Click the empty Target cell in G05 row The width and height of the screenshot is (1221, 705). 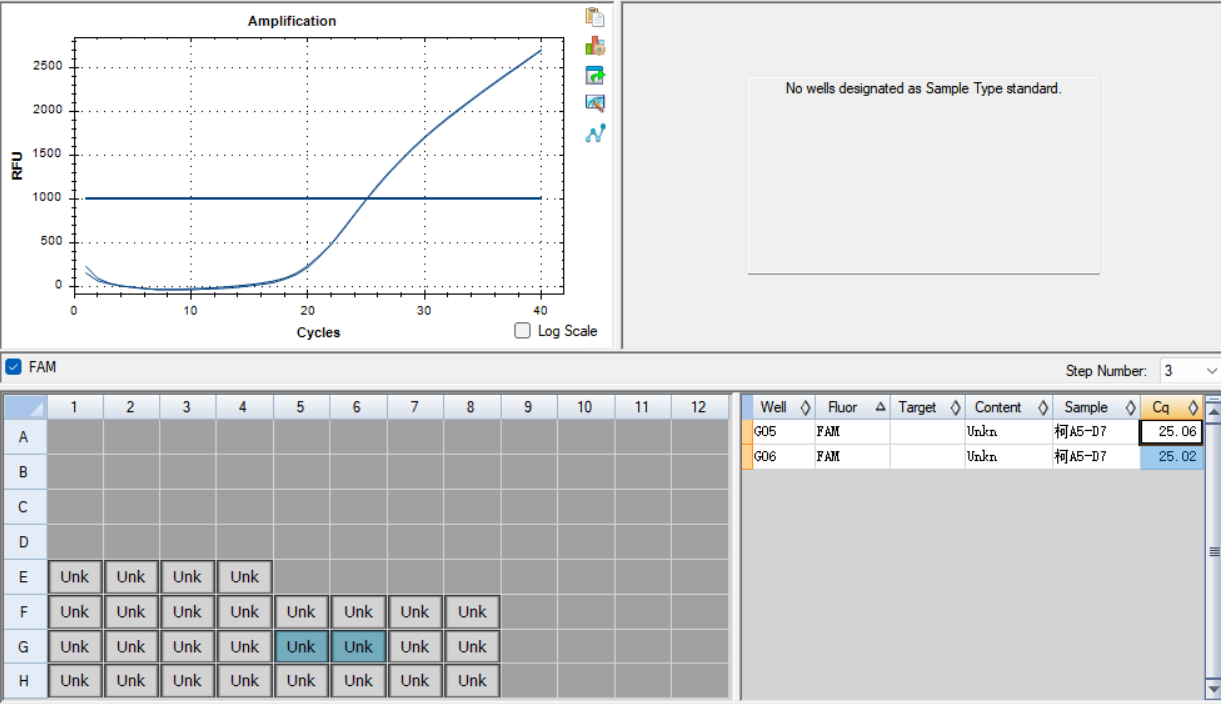pos(927,432)
